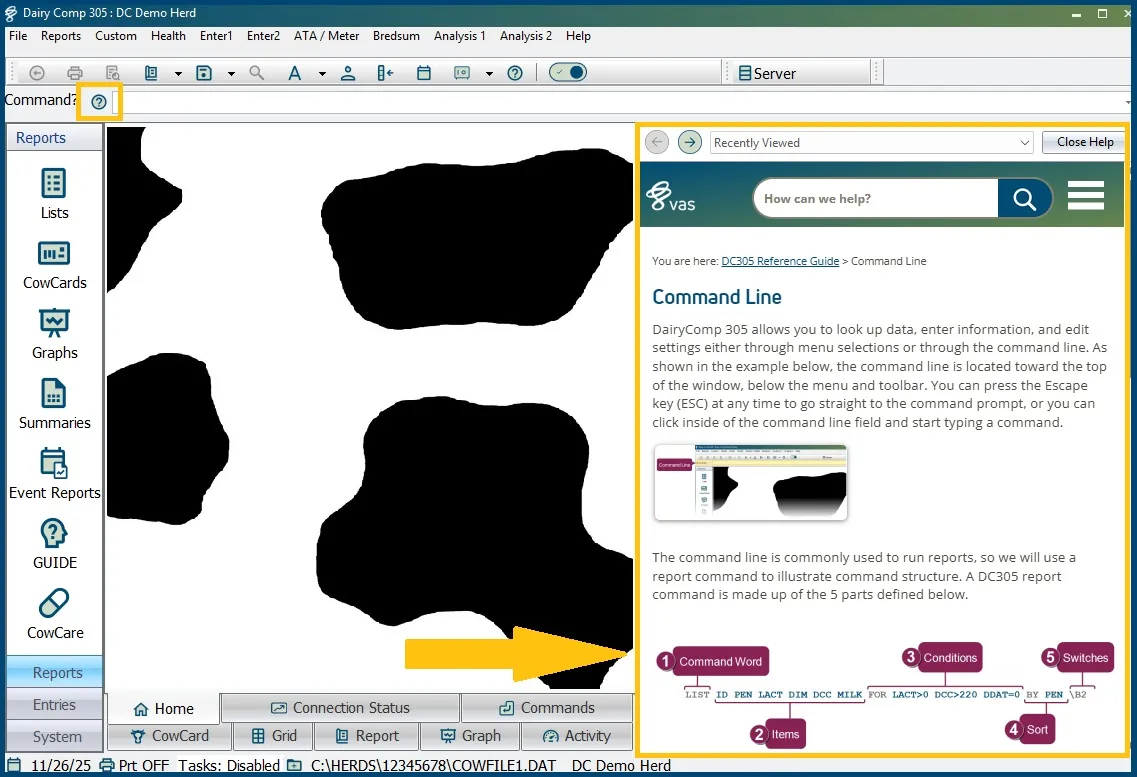Image resolution: width=1137 pixels, height=777 pixels.
Task: Open Lists in the sidebar
Action: coord(54,194)
